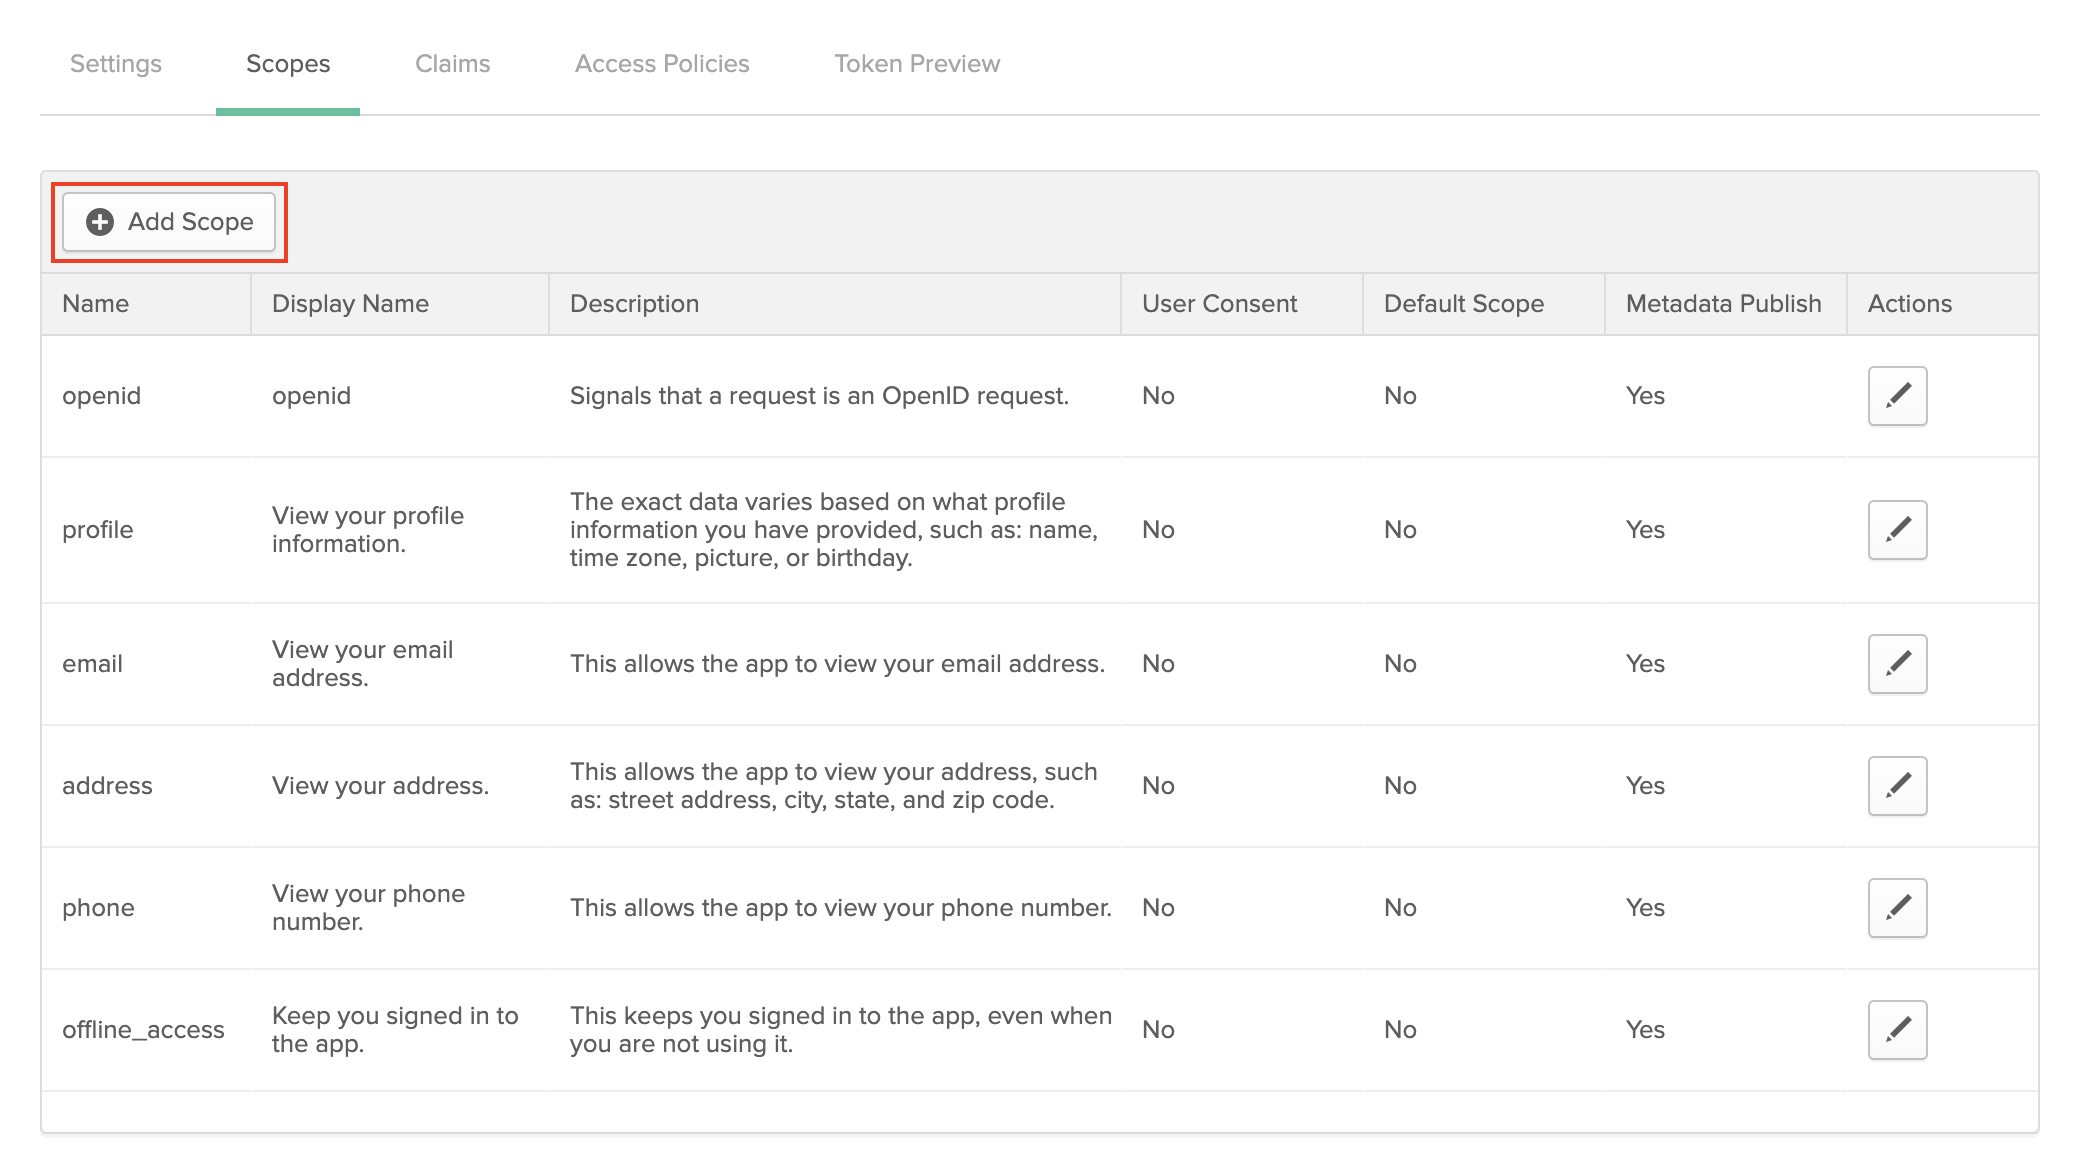The width and height of the screenshot is (2074, 1164).
Task: Click the Metadata Publish column header
Action: [1724, 303]
